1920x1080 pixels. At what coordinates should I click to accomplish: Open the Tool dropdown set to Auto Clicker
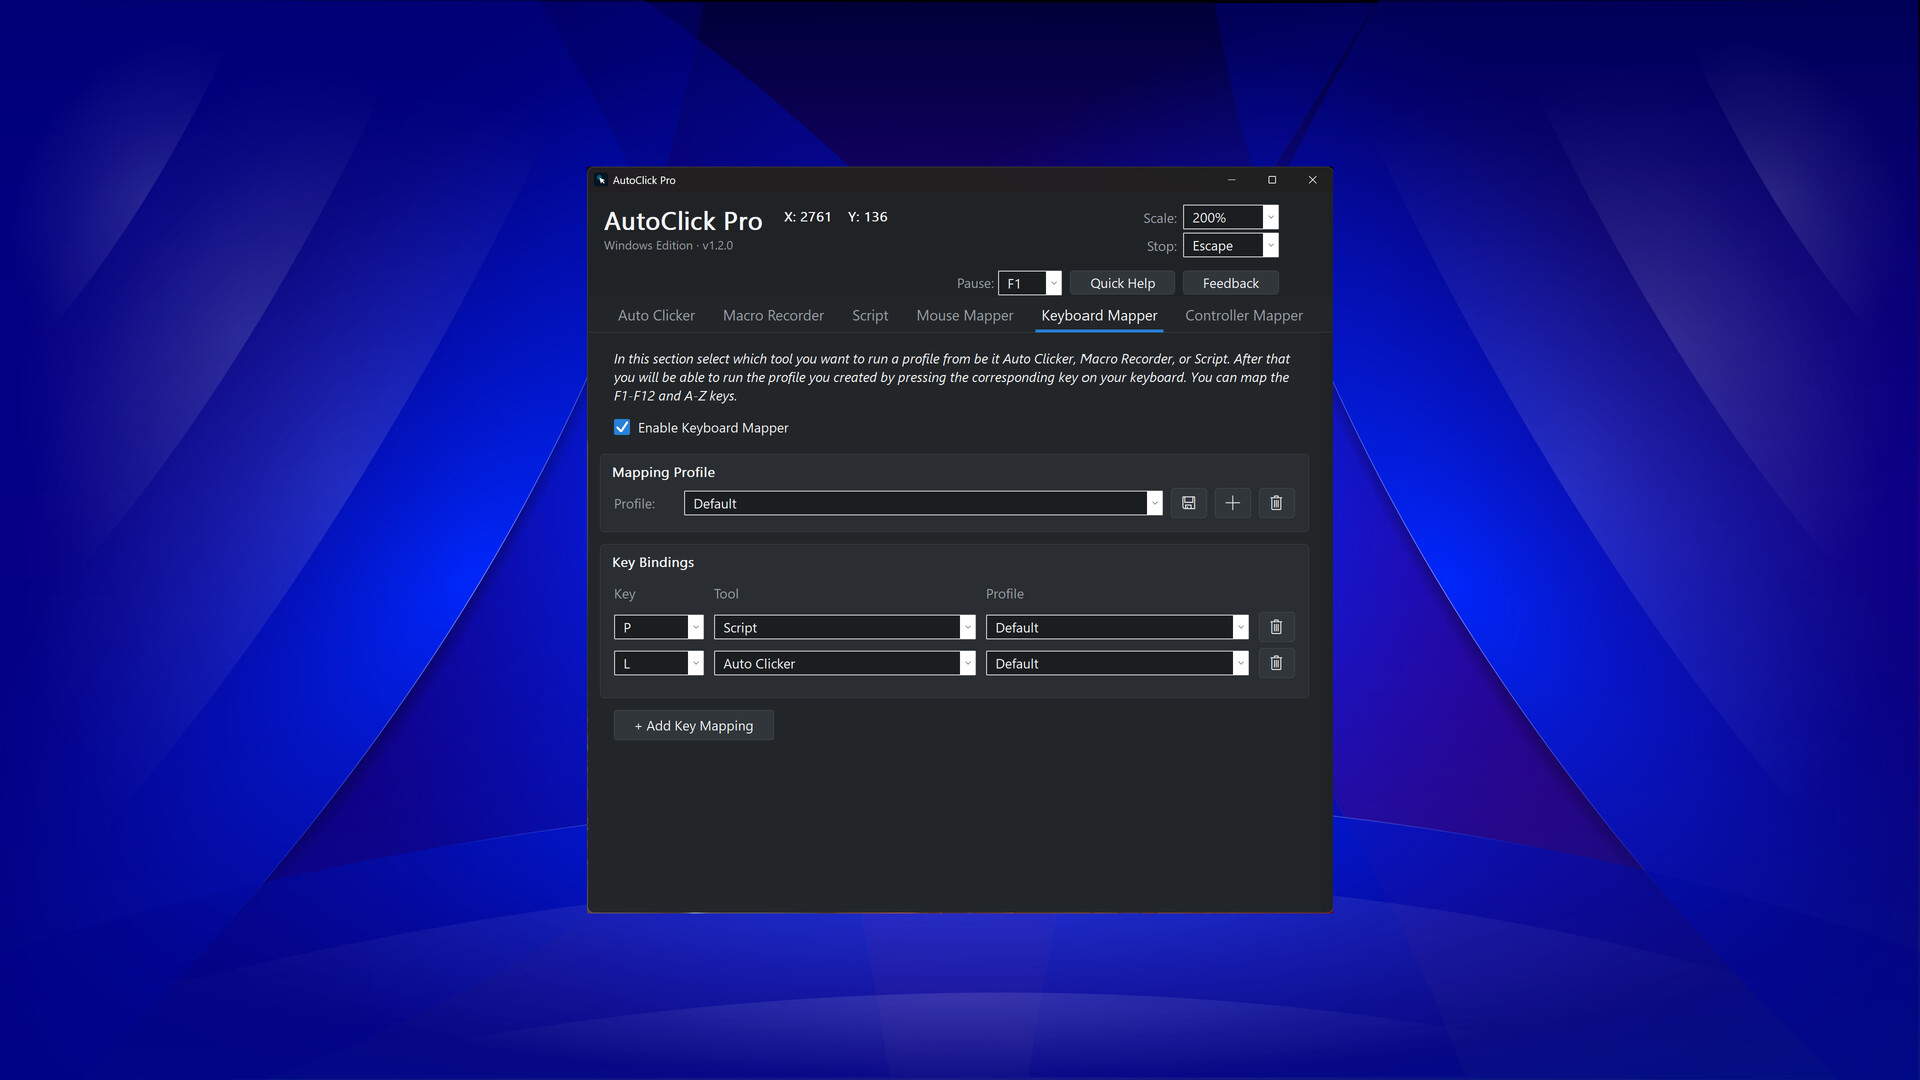coord(844,663)
